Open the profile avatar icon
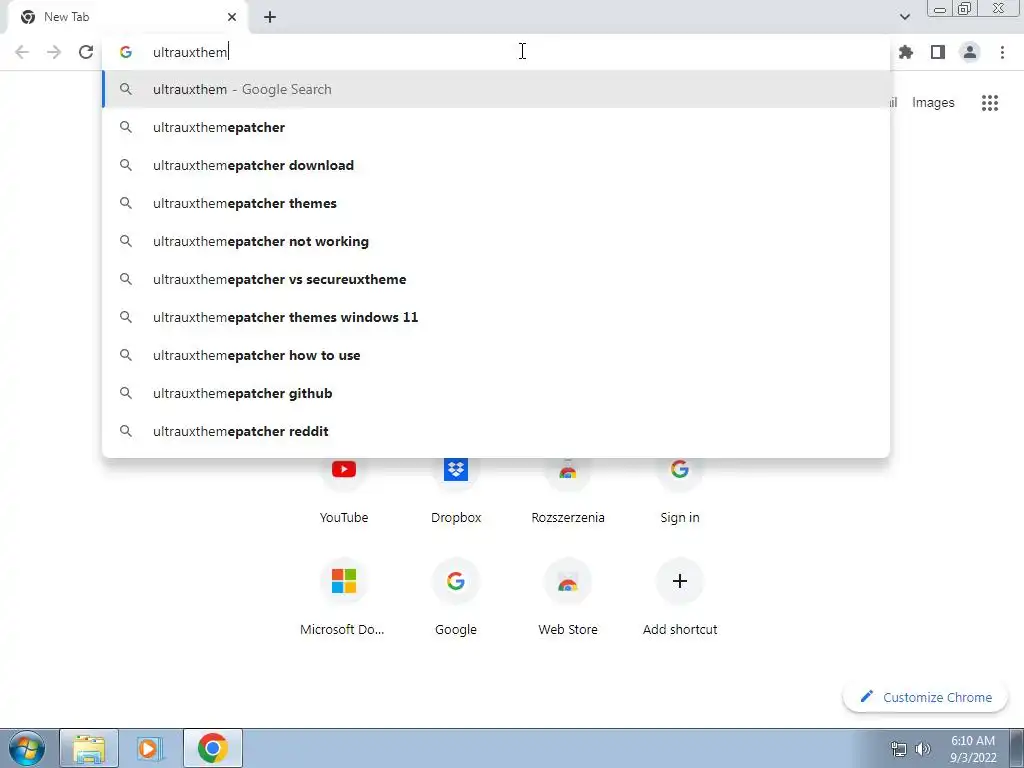 click(970, 52)
